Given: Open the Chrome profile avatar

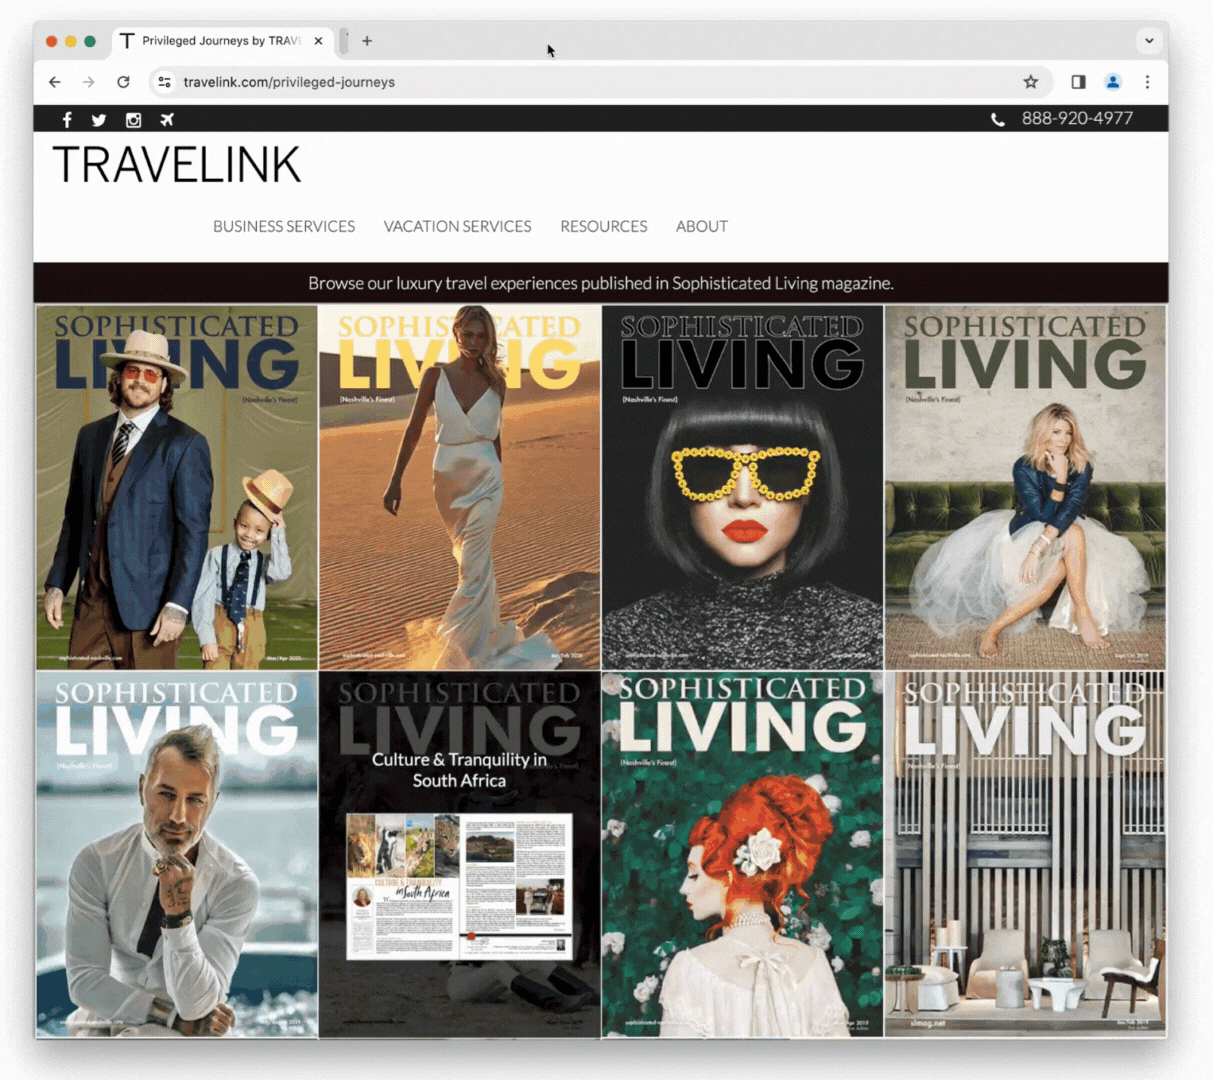Looking at the screenshot, I should pos(1112,82).
